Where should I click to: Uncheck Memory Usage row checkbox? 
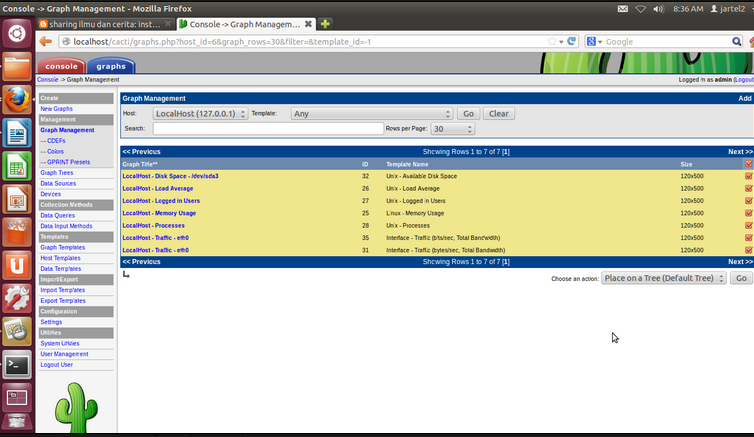point(748,213)
